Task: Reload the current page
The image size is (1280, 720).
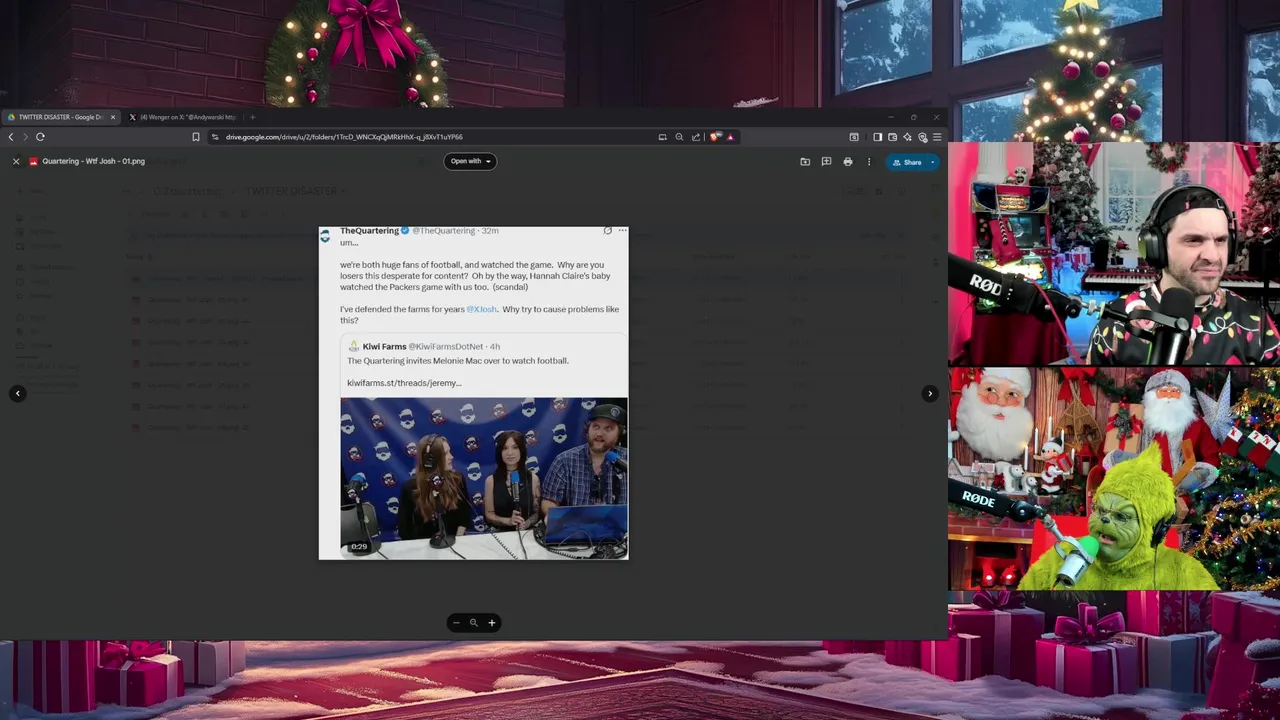Action: point(40,137)
